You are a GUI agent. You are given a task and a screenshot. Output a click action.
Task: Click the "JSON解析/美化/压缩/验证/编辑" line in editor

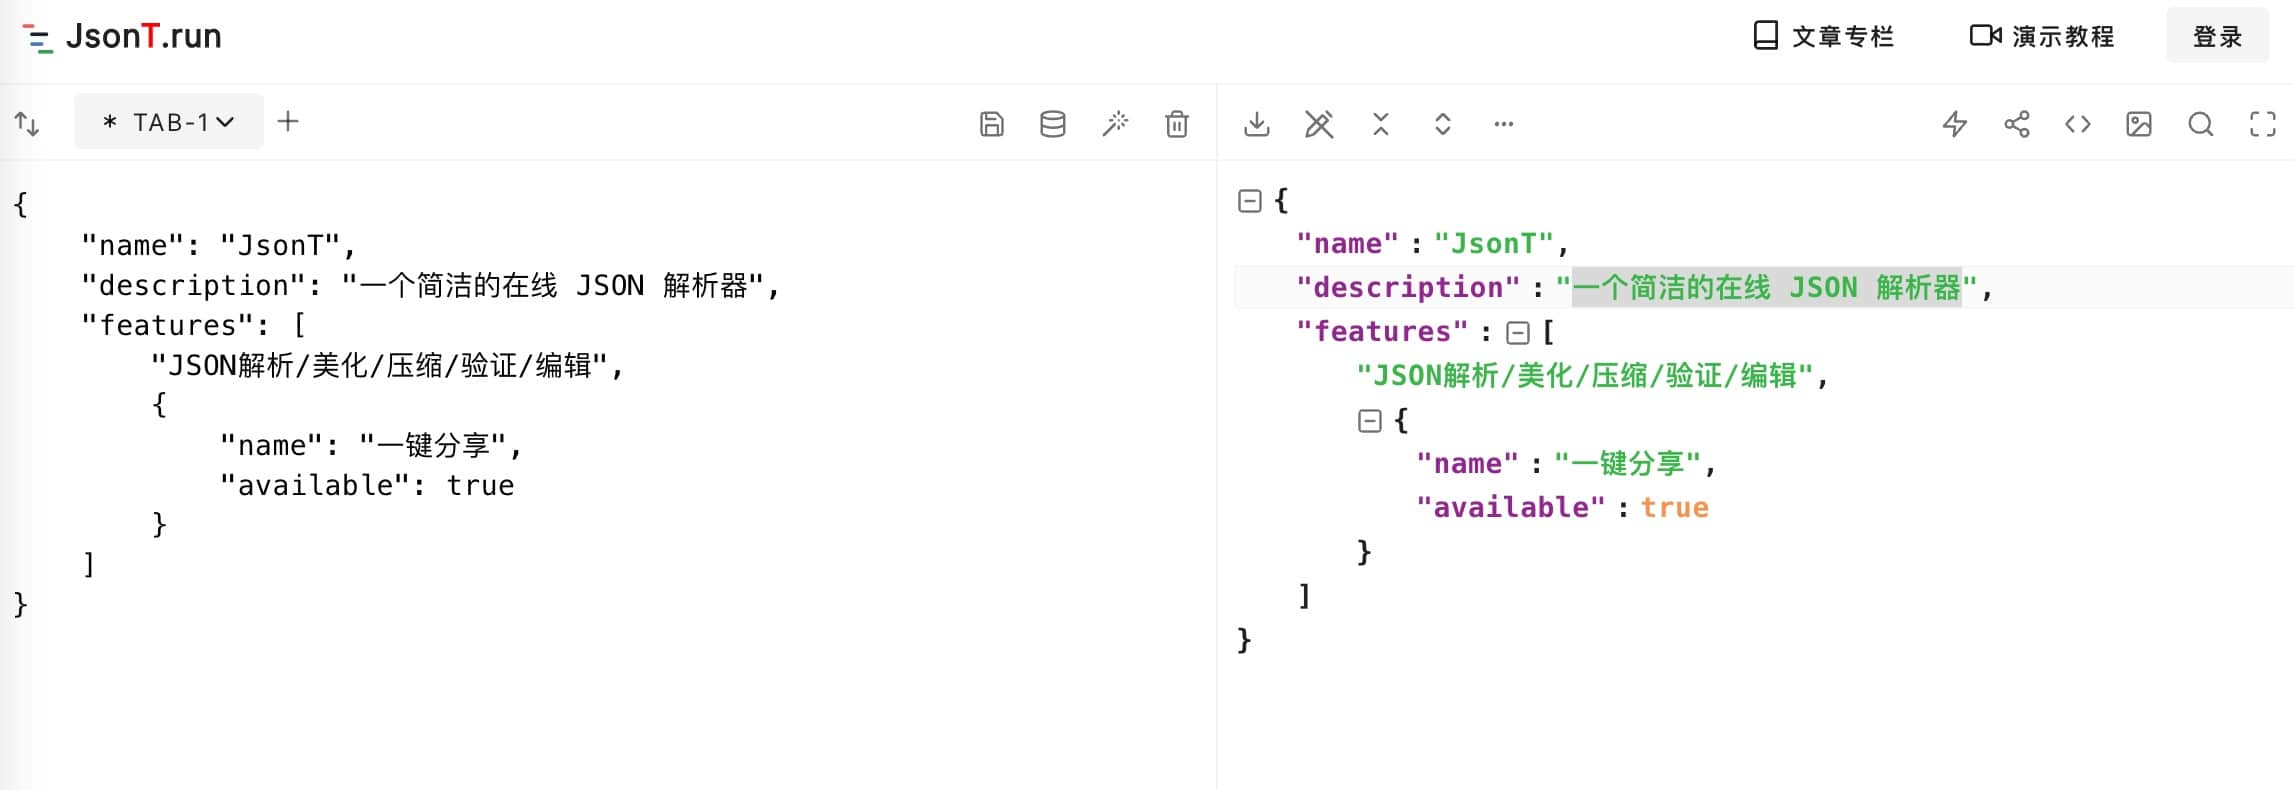point(387,365)
